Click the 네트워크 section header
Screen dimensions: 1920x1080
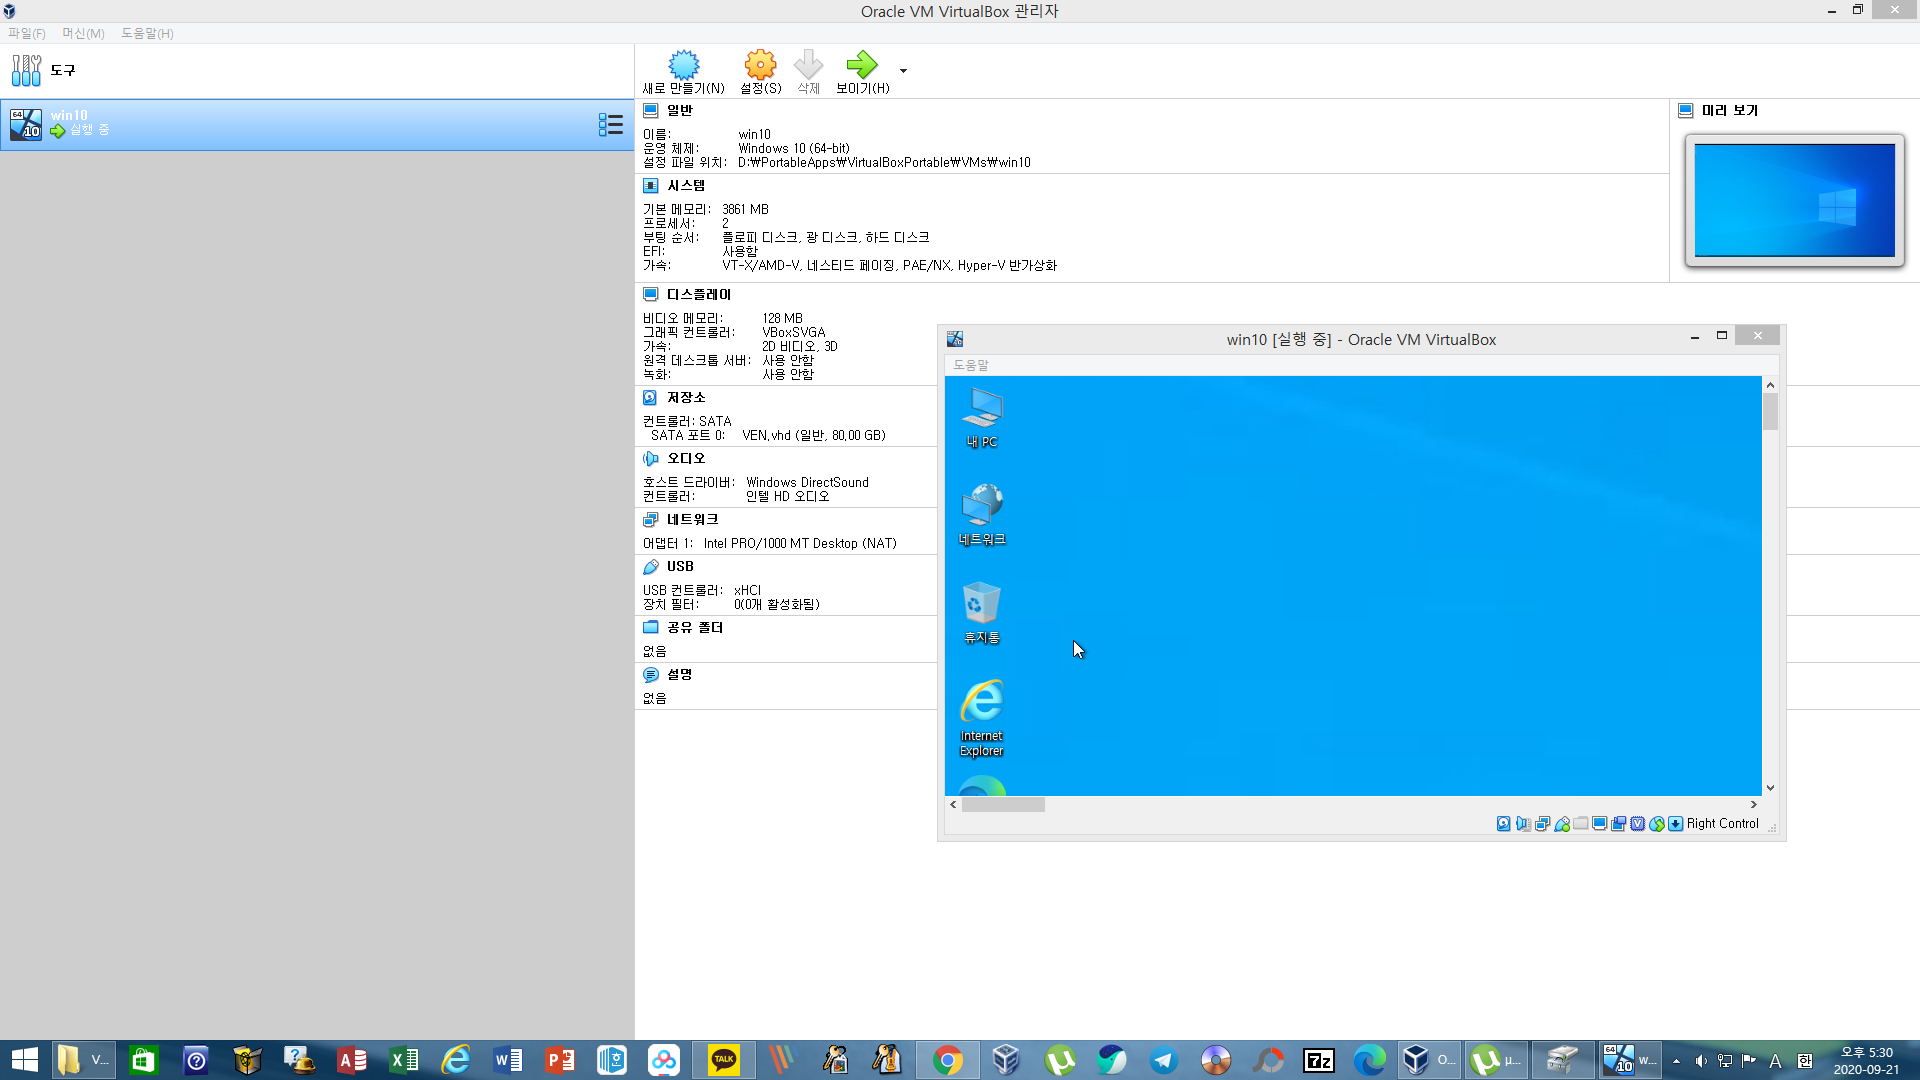coord(692,519)
